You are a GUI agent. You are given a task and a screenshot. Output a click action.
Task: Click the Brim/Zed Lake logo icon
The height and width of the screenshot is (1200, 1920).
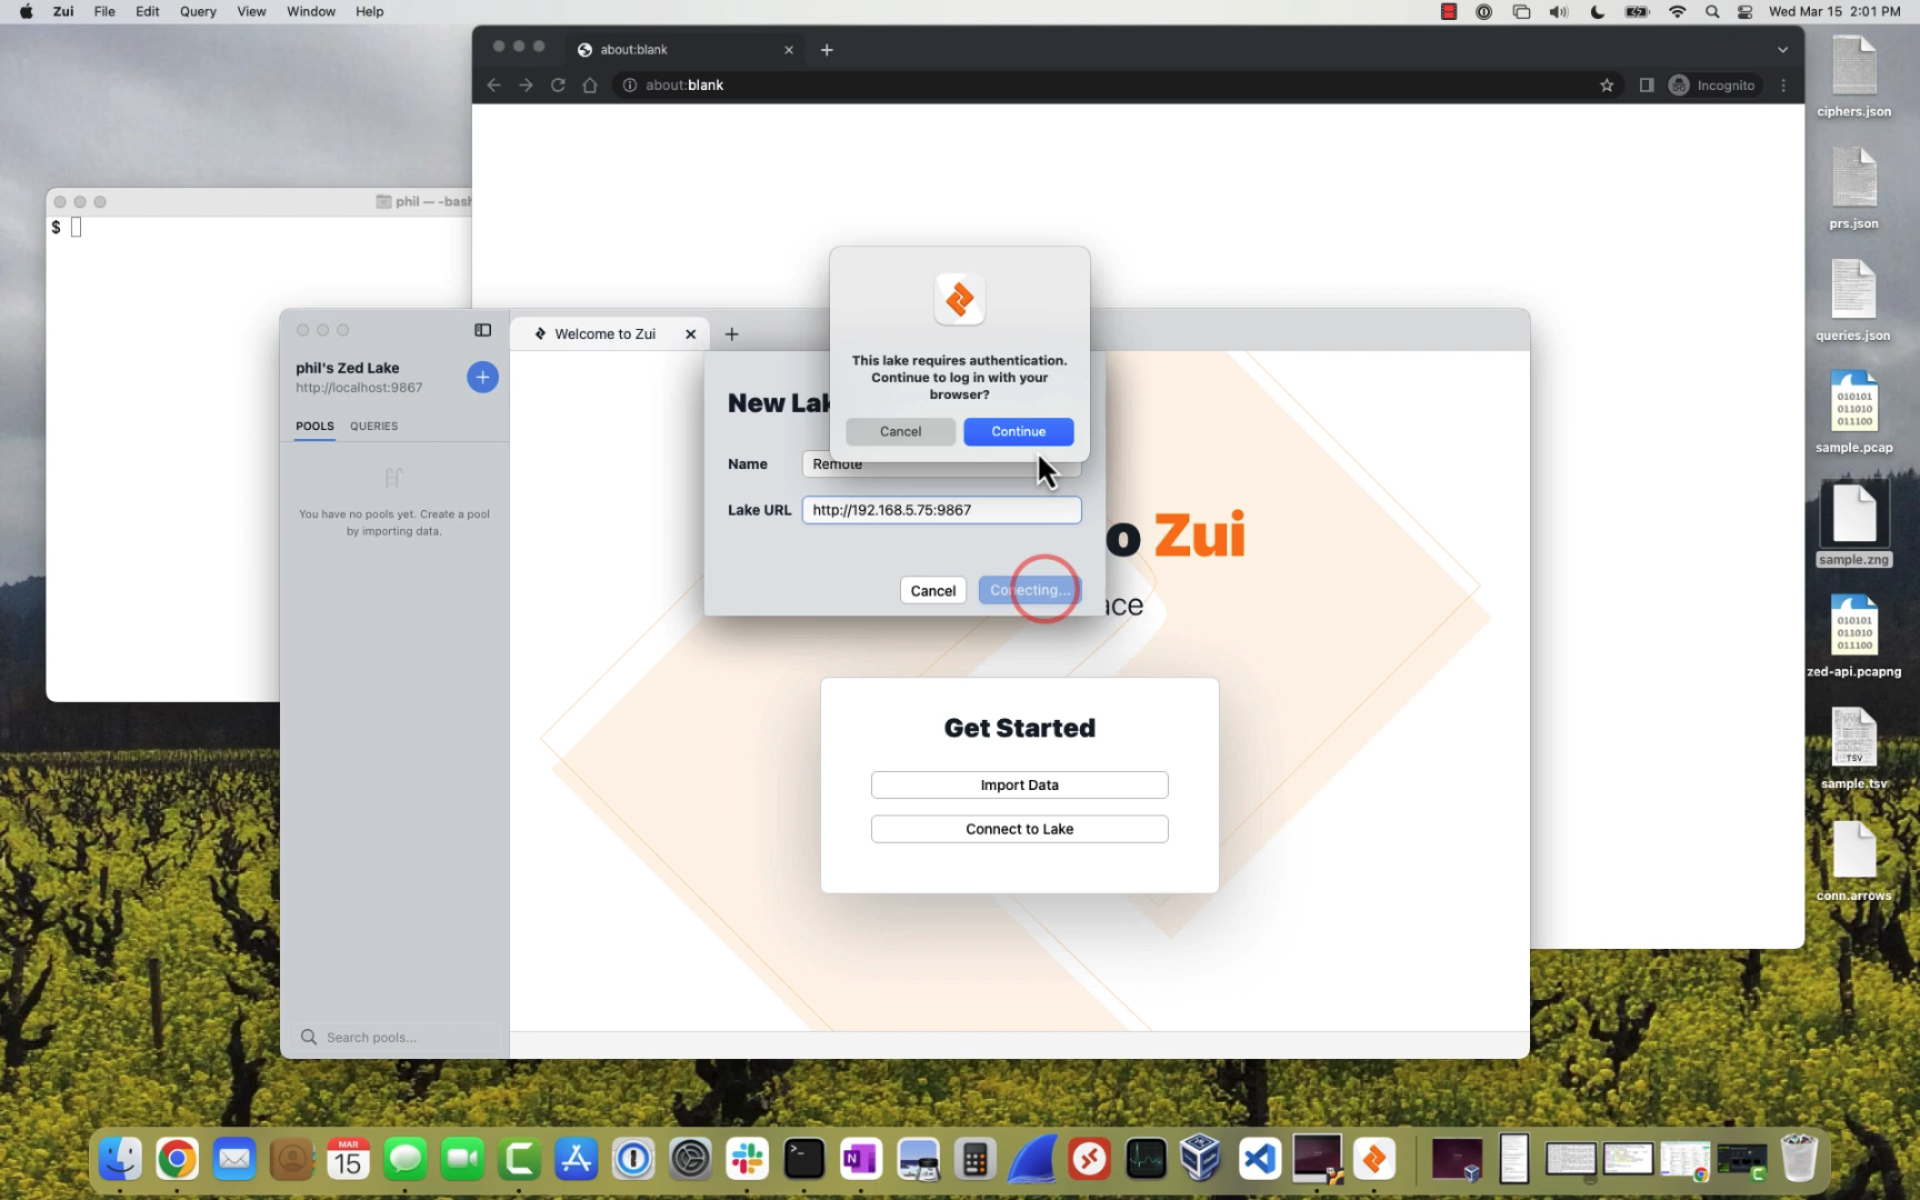point(959,299)
